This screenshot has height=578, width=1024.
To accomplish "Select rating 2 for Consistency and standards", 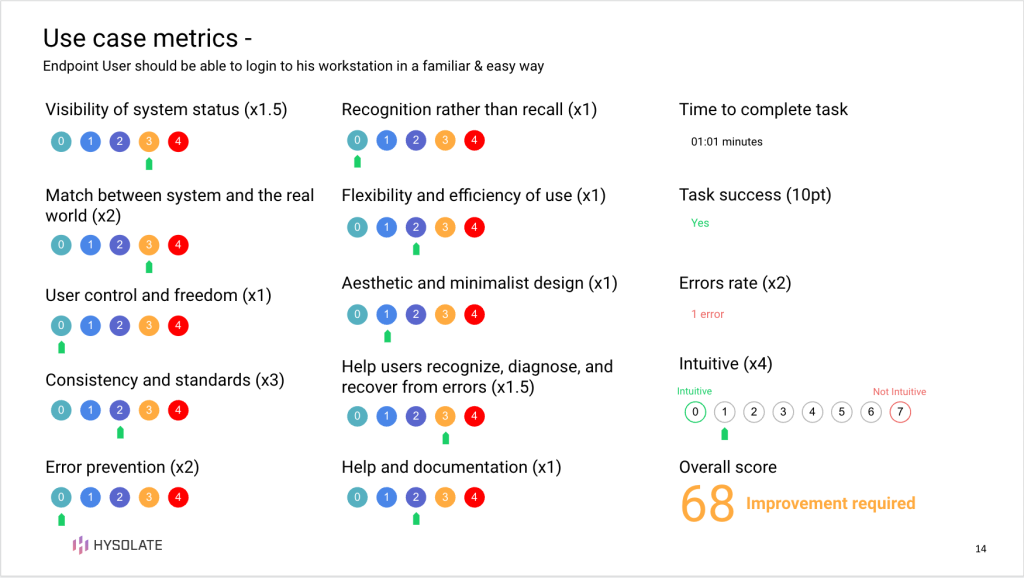I will 119,410.
